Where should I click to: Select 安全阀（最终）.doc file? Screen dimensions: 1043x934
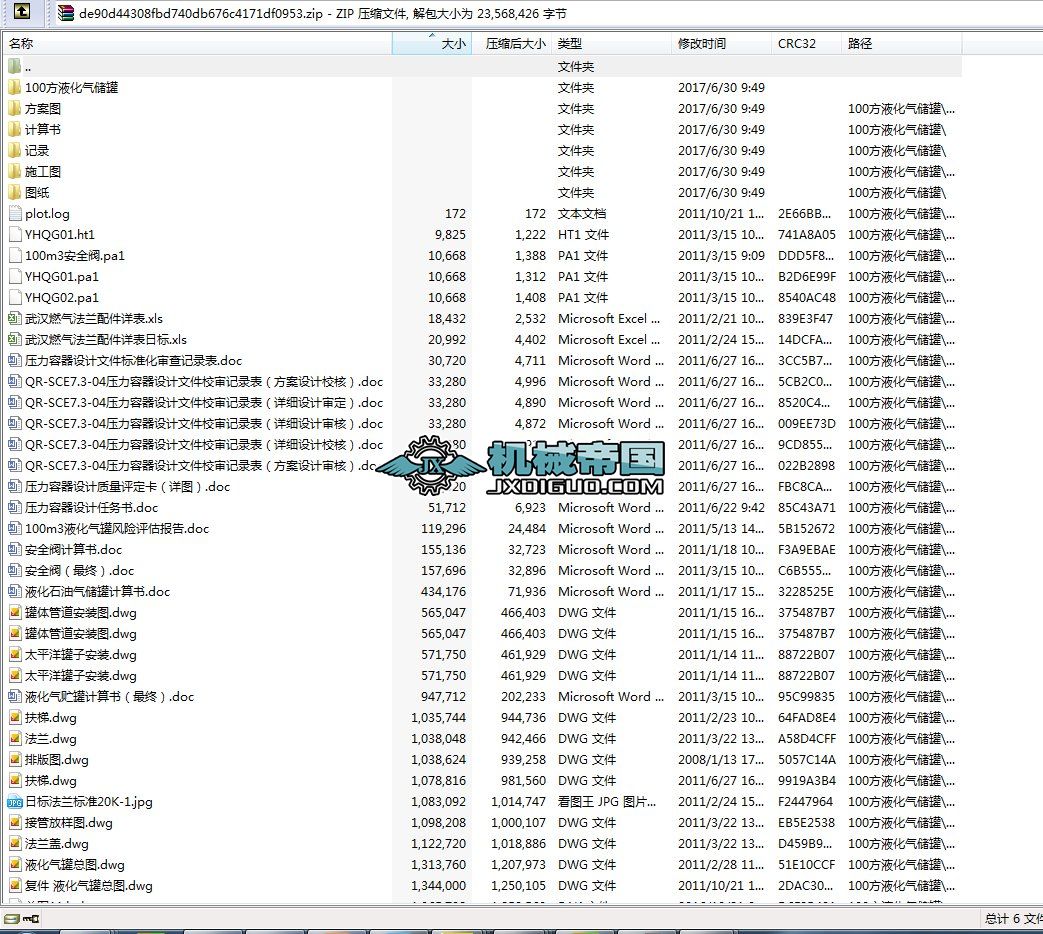pos(79,571)
